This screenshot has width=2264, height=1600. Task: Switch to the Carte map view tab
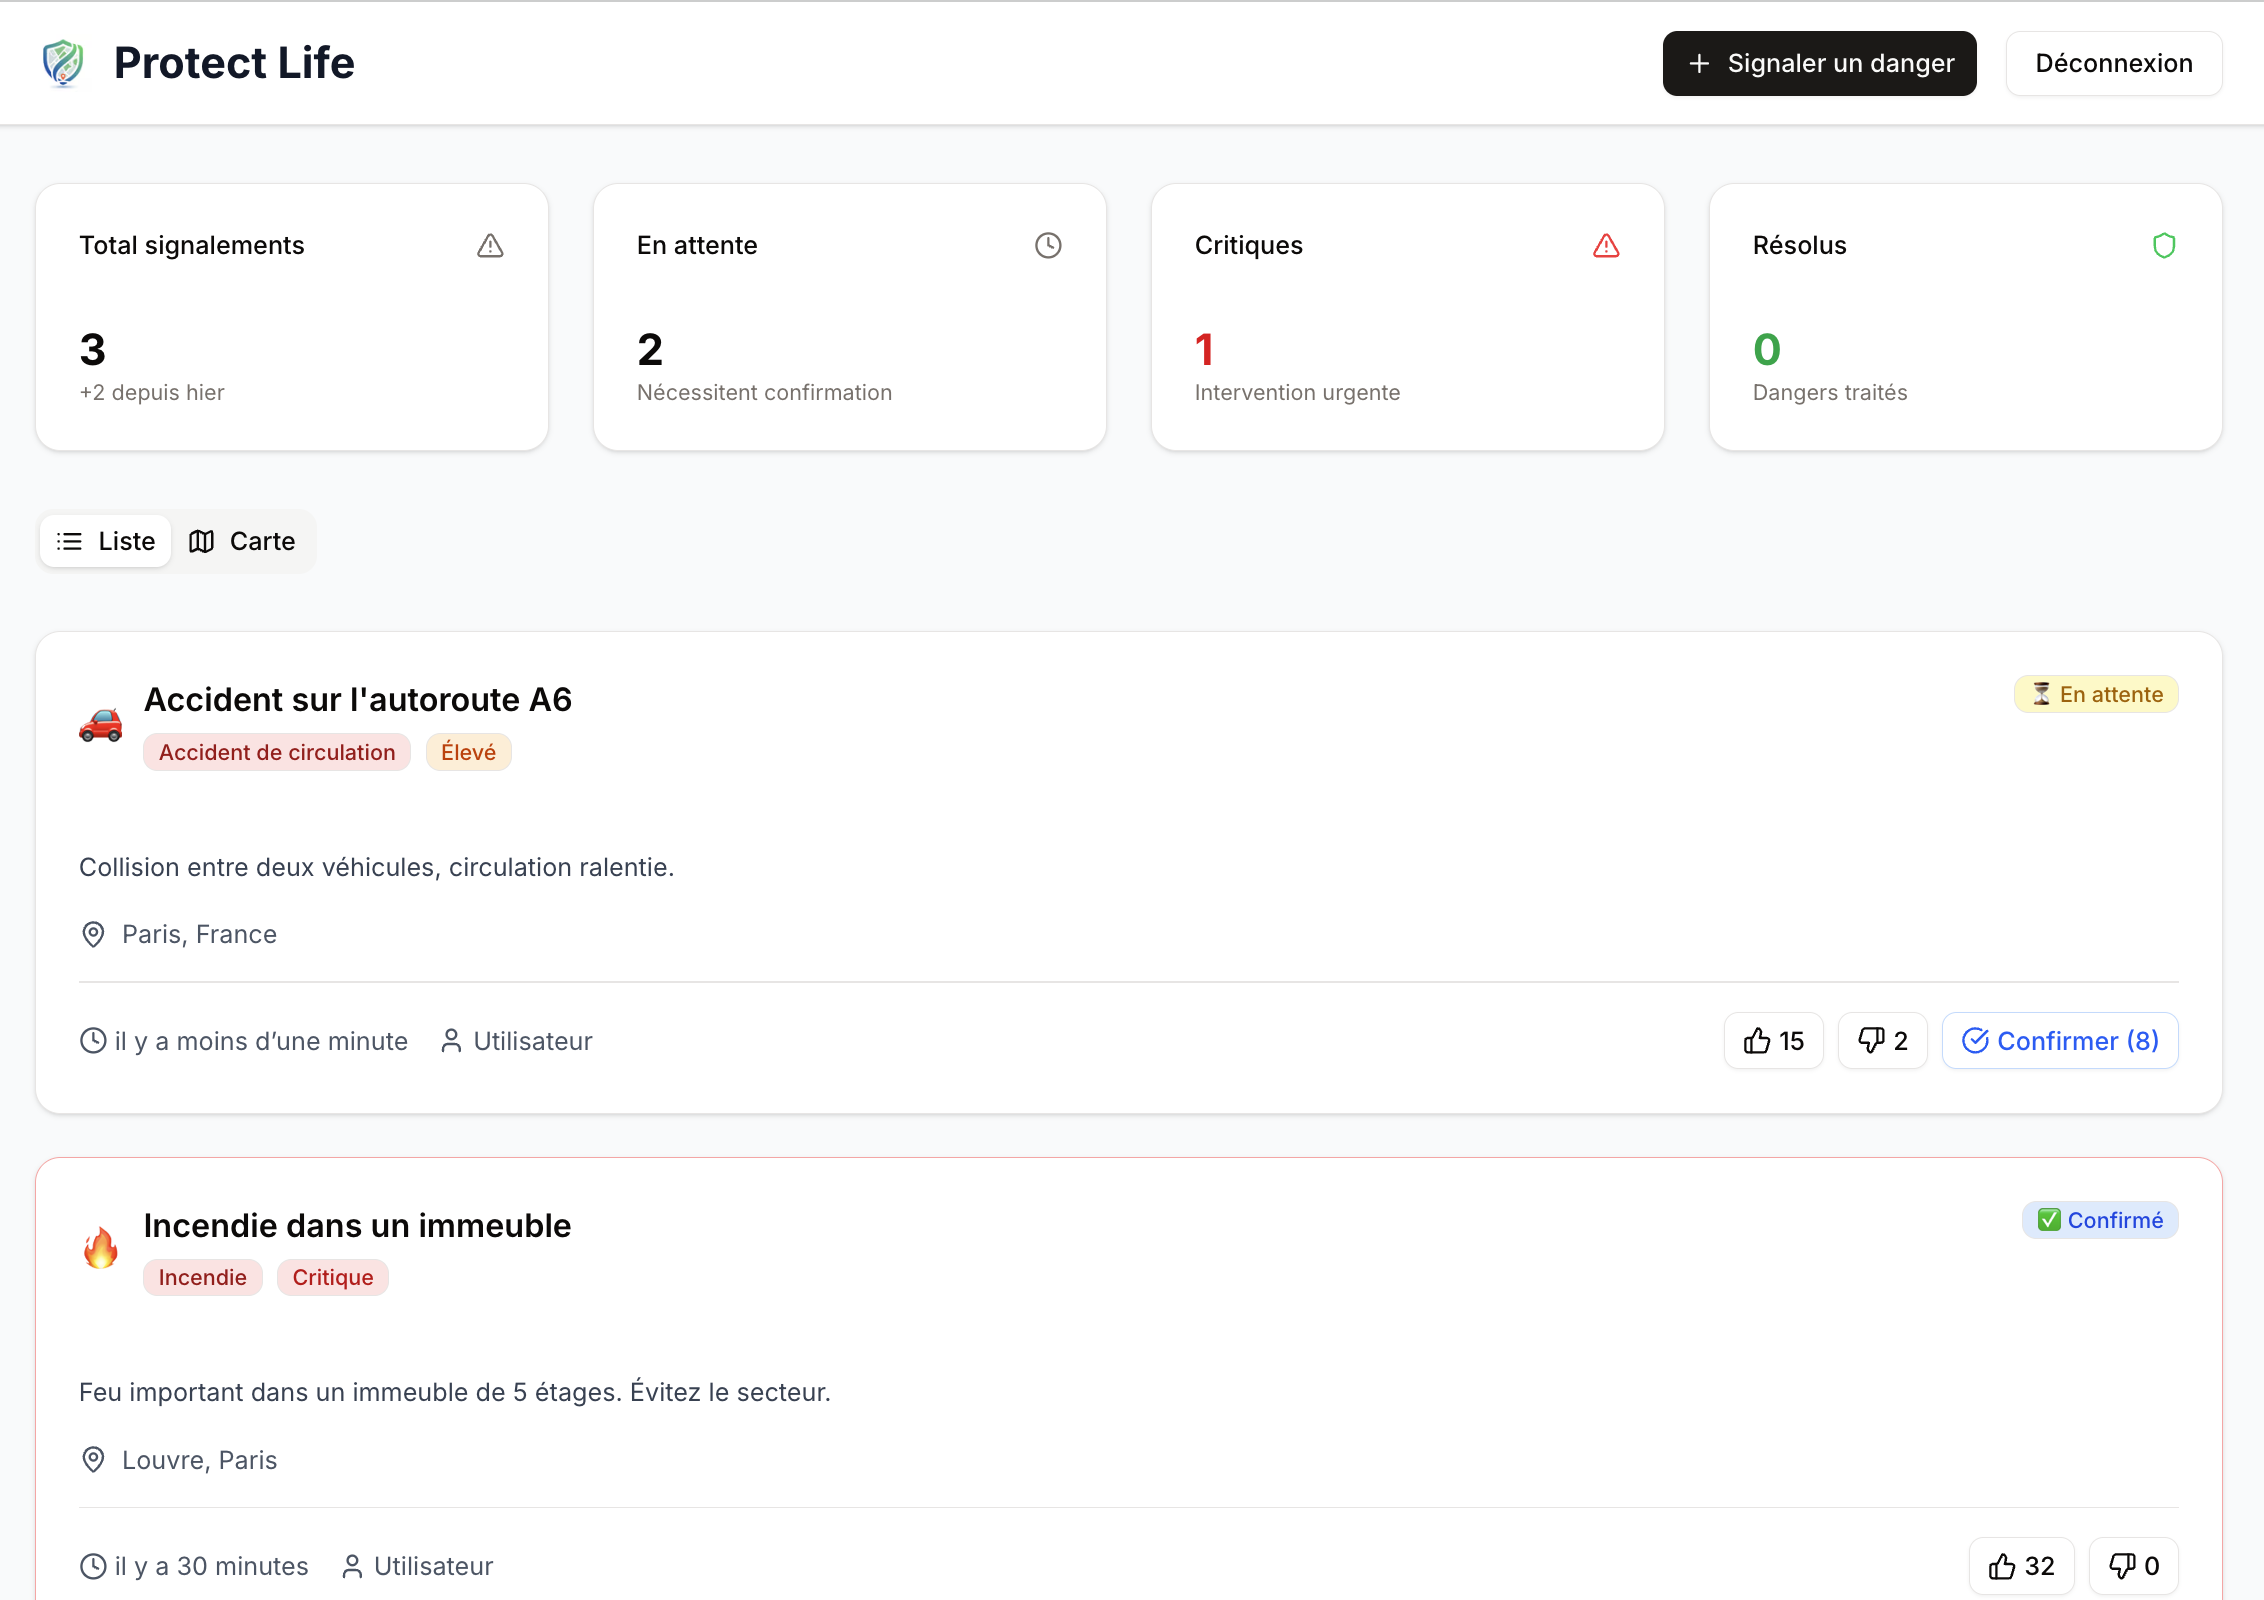click(x=242, y=541)
